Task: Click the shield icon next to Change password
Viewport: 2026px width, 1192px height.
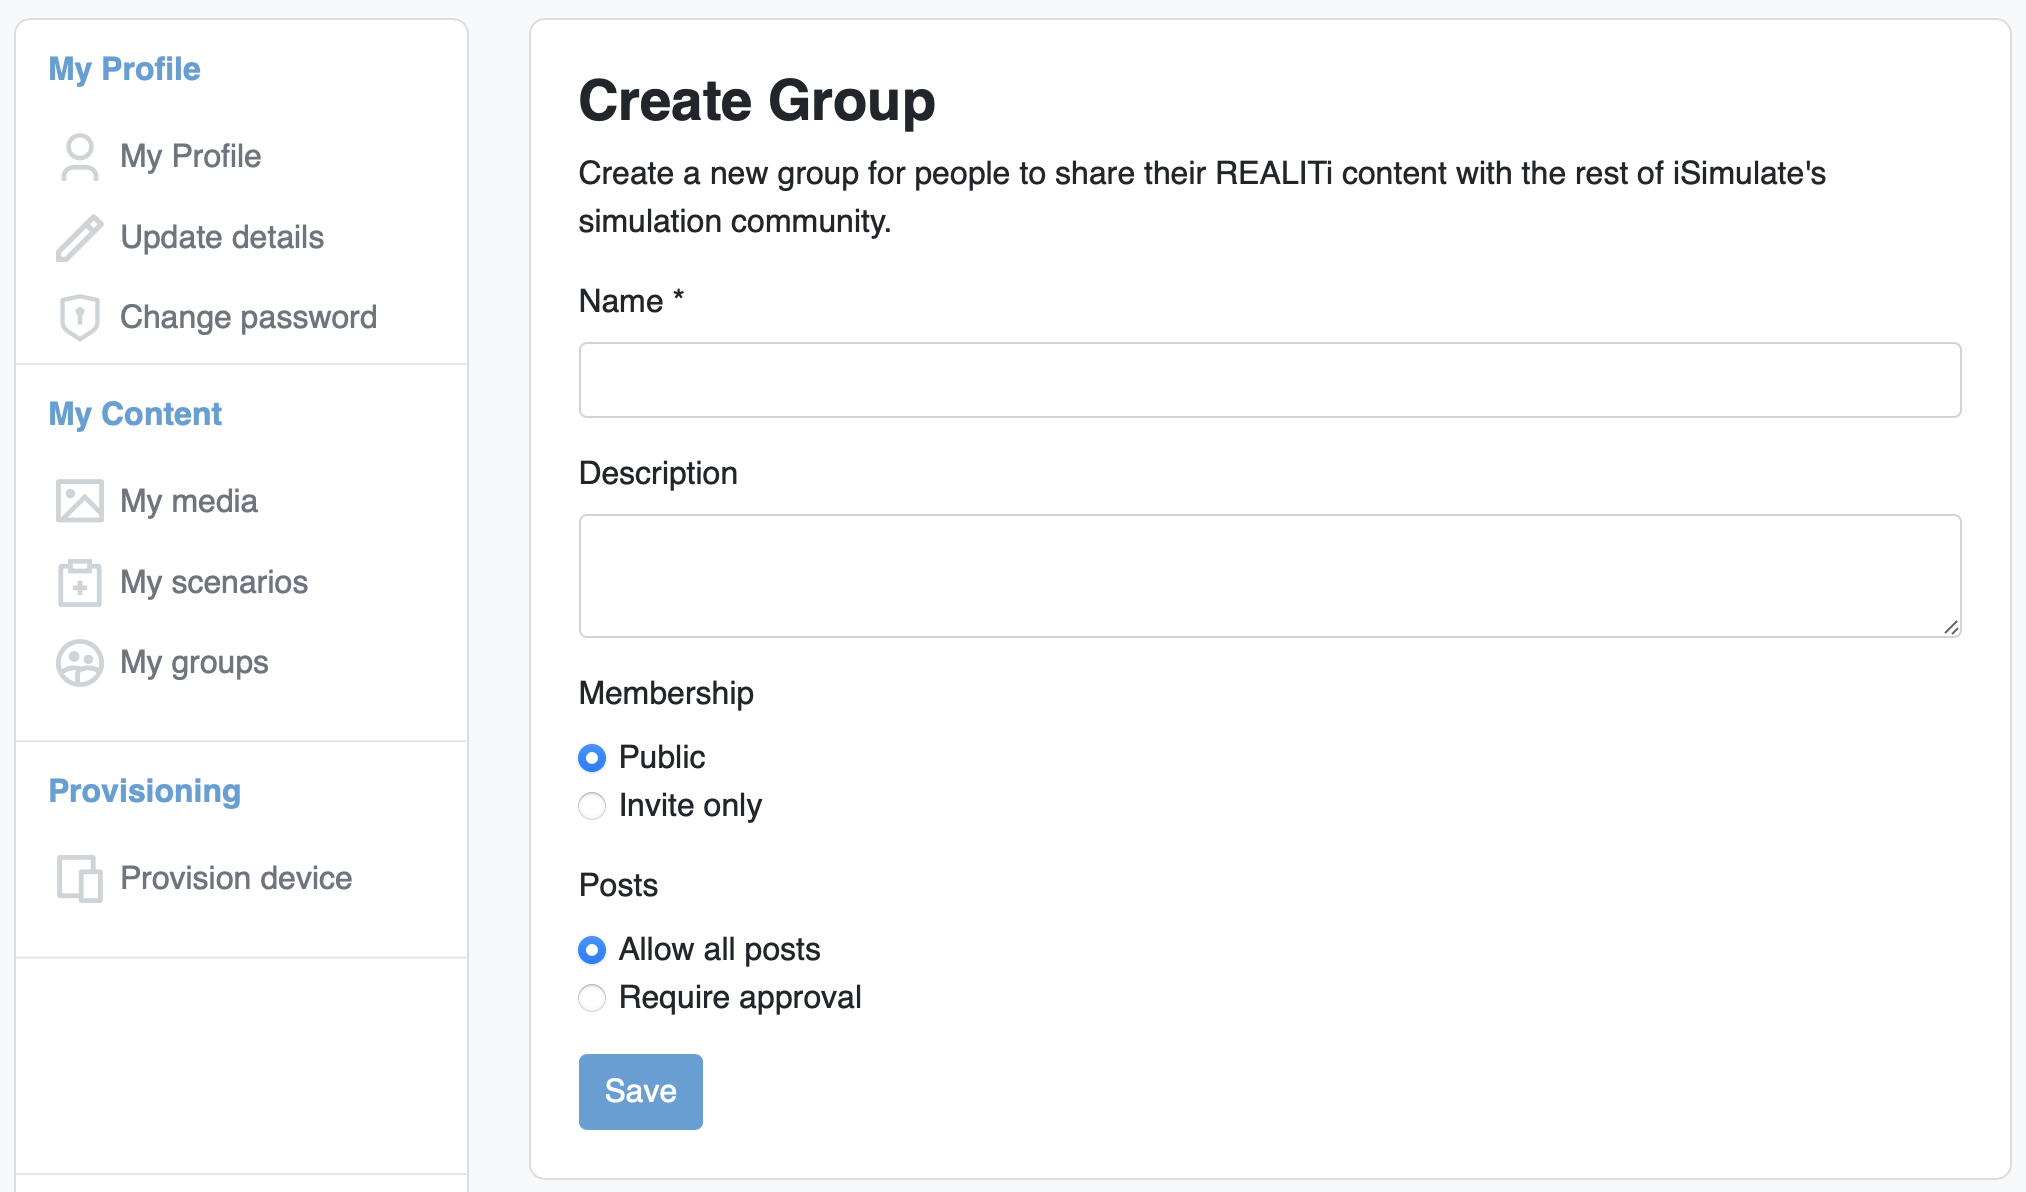Action: [x=80, y=317]
